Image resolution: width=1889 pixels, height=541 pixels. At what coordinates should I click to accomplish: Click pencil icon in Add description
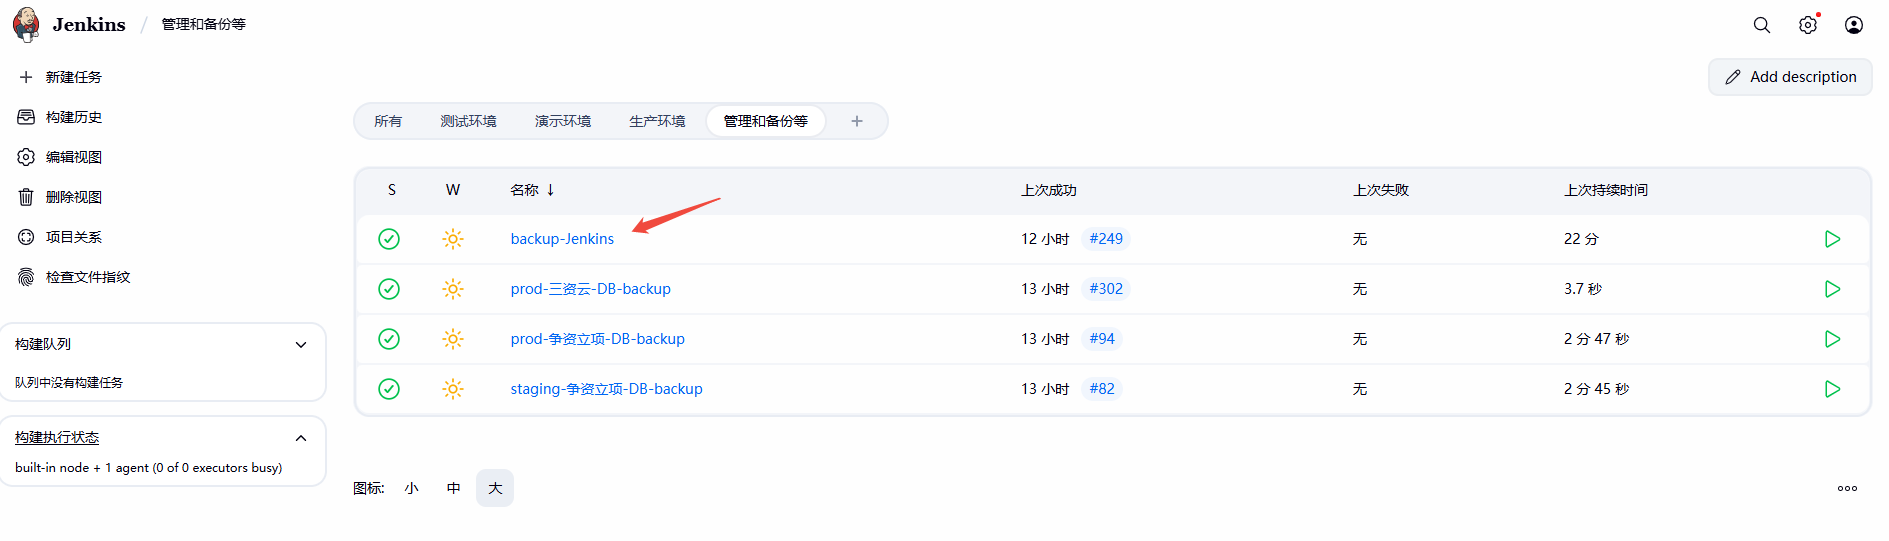pyautogui.click(x=1733, y=77)
